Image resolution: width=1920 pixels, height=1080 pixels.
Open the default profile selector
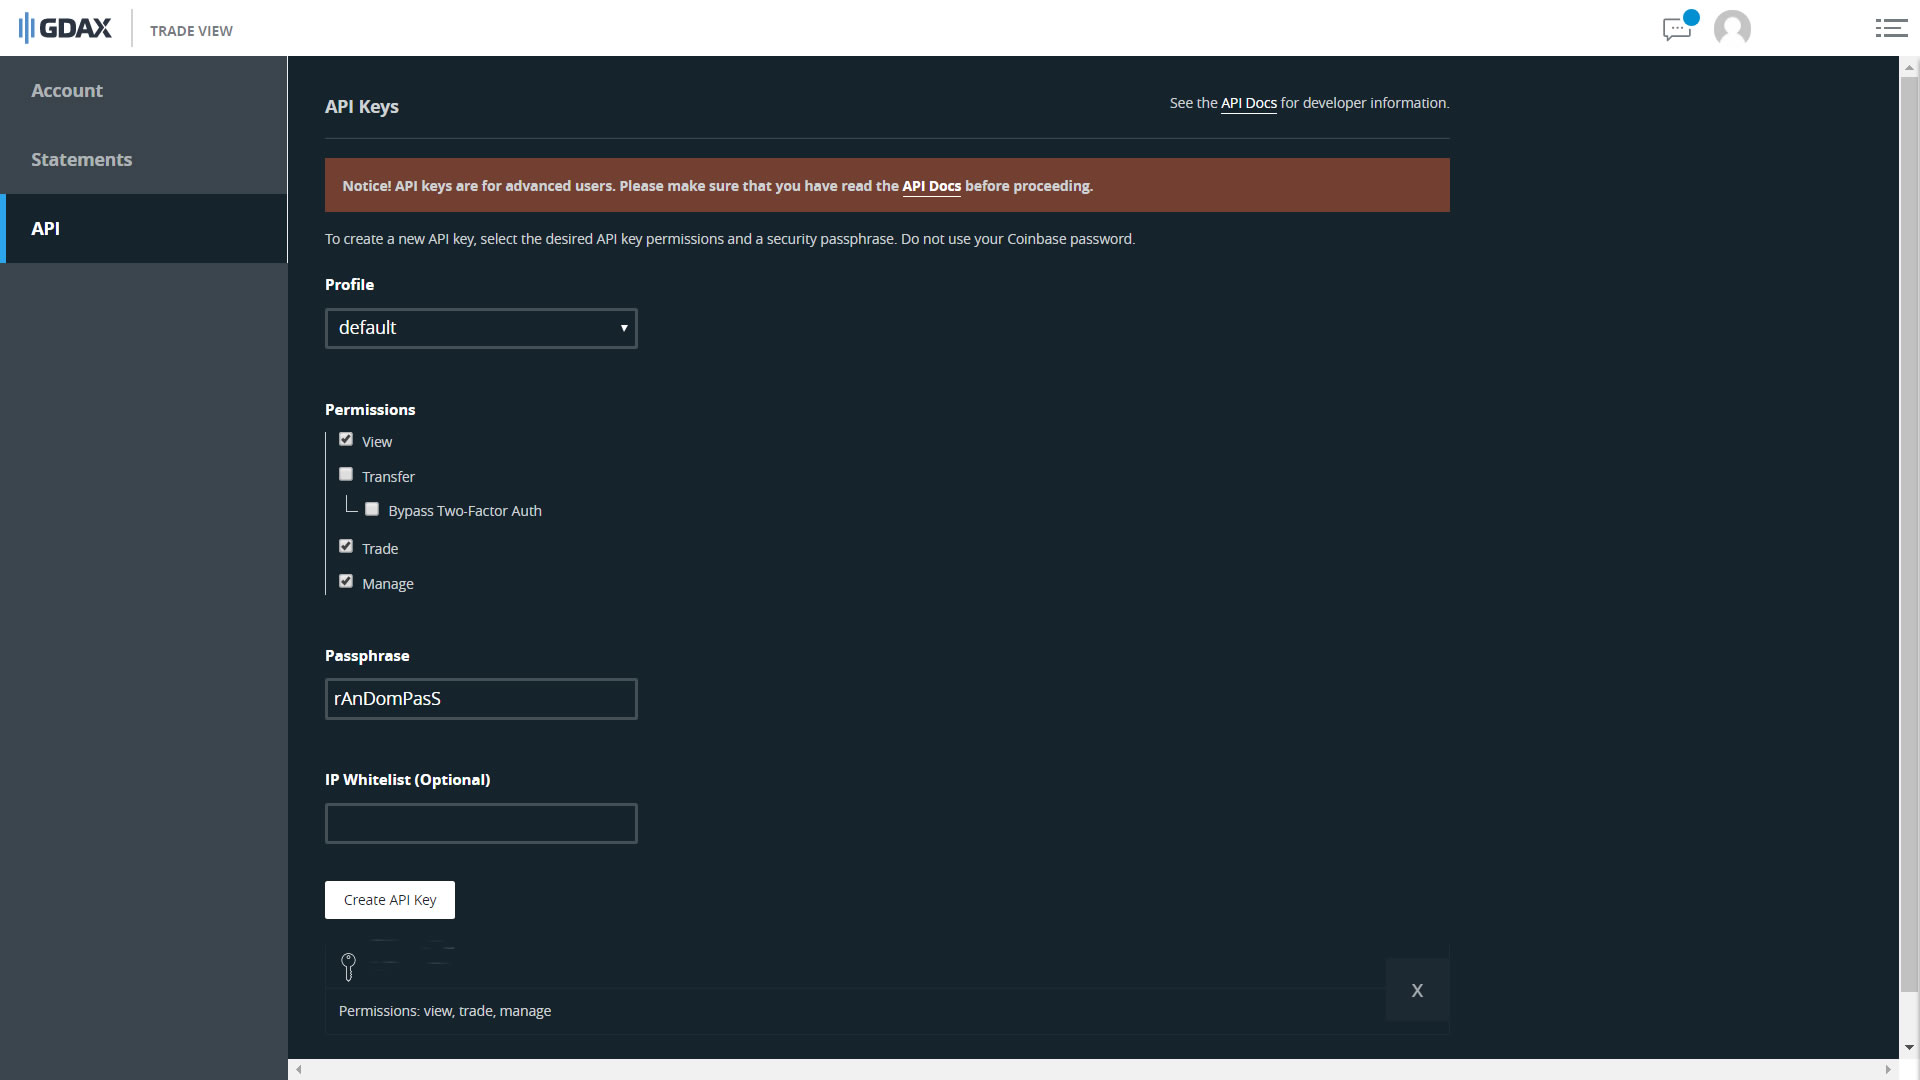pos(480,327)
